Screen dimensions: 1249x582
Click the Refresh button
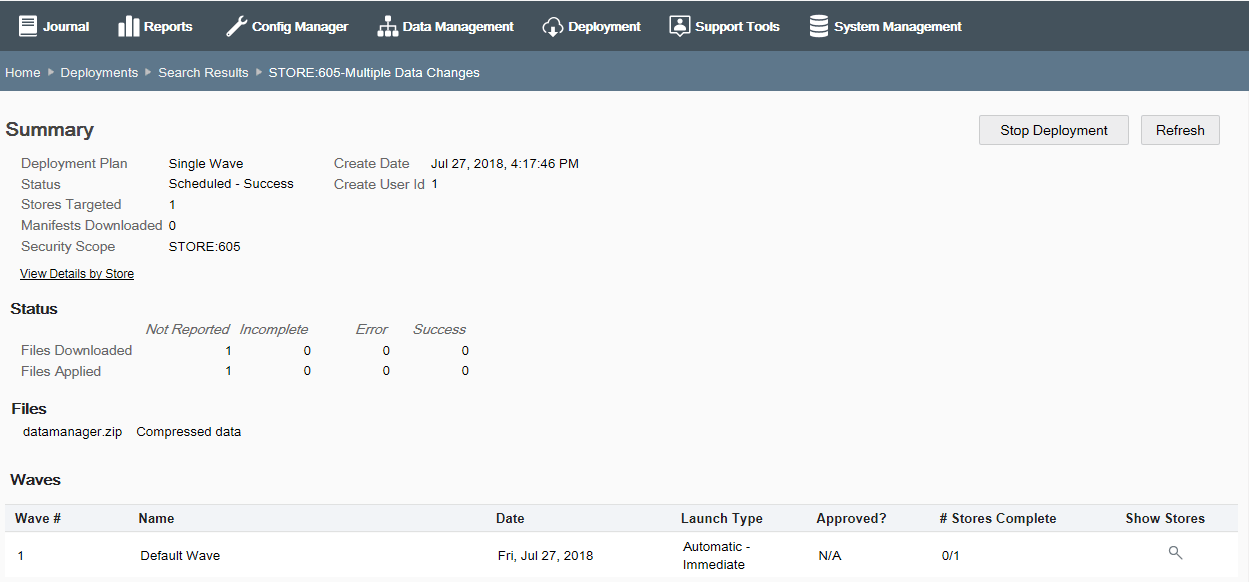[x=1180, y=129]
